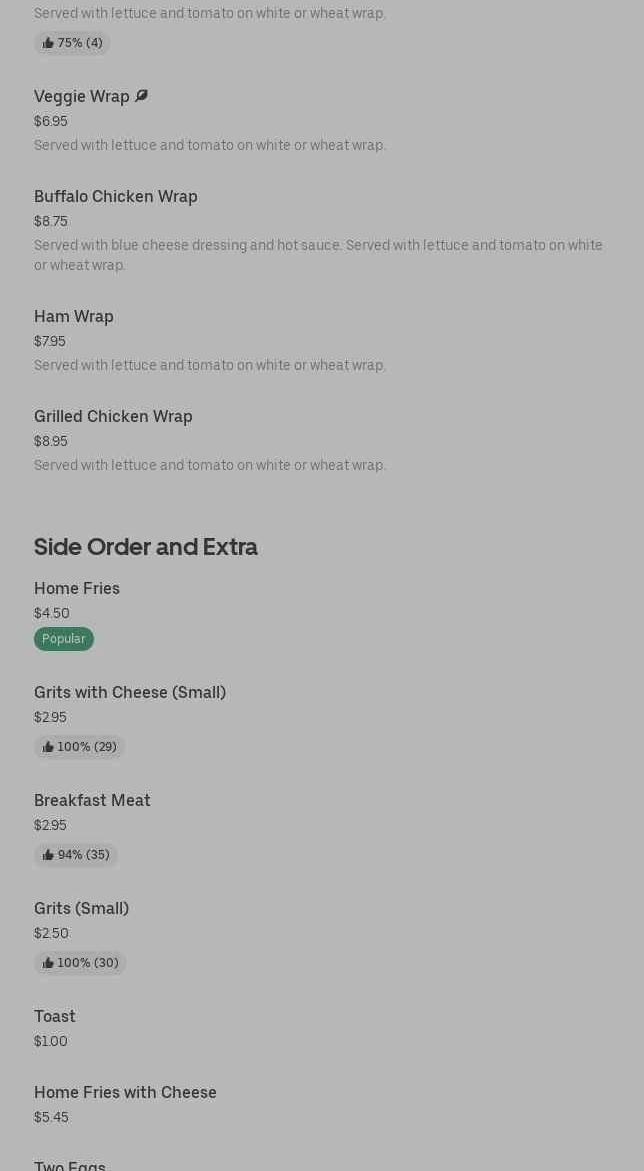Viewport: 644px width, 1171px height.
Task: Click the vegetarian leaf icon beside Veggie Wrap
Action: tap(141, 96)
